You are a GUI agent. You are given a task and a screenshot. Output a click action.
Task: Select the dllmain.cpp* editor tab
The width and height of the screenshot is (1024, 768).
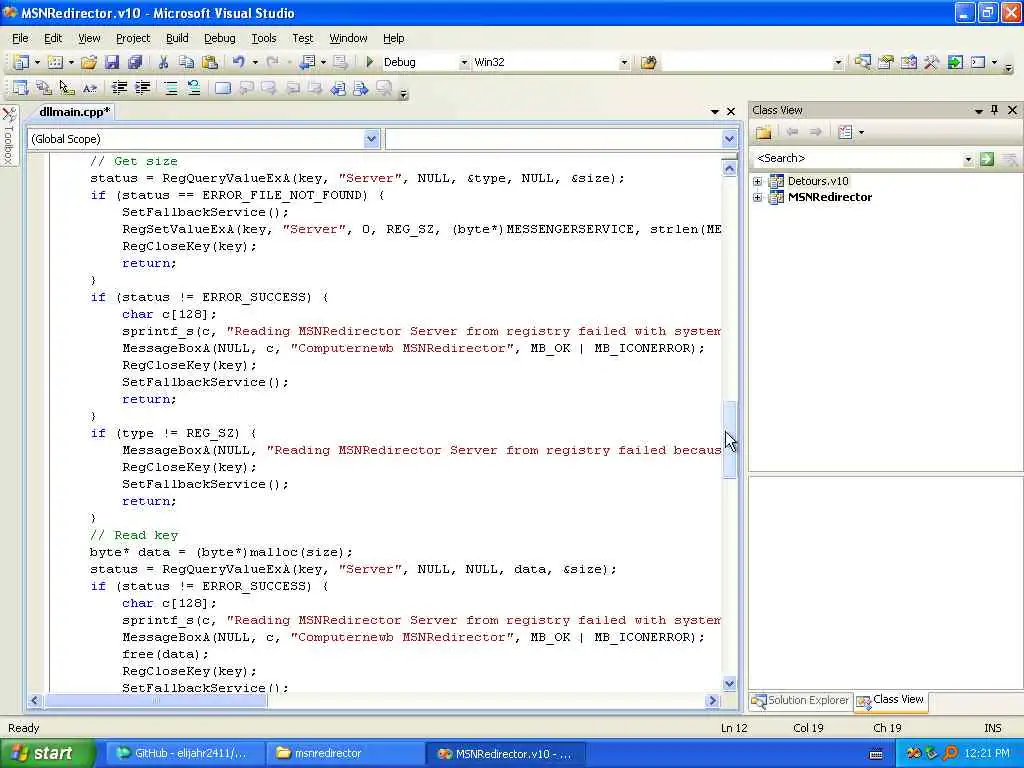pyautogui.click(x=74, y=112)
